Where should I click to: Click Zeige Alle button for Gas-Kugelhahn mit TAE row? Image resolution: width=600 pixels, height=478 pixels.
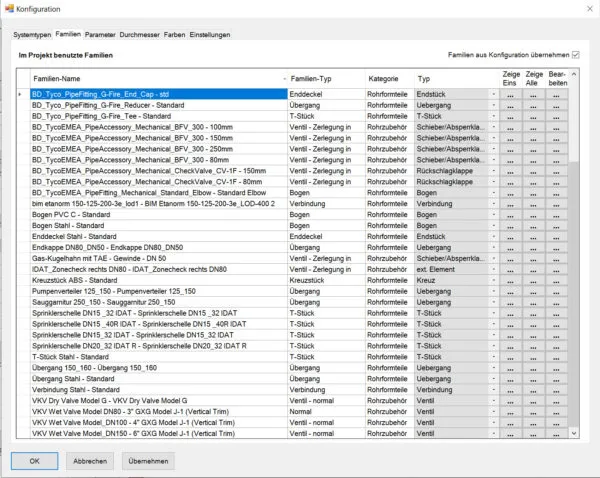[x=533, y=259]
